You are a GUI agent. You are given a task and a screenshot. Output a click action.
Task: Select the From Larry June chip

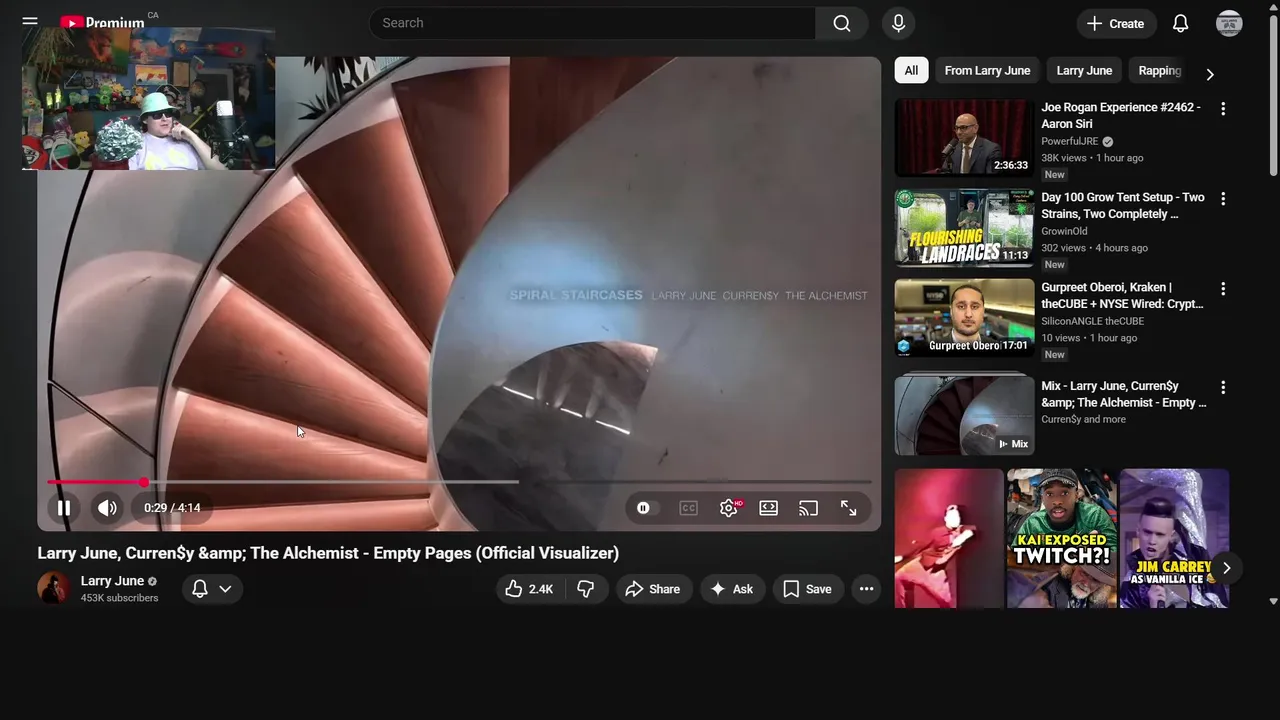coord(987,70)
